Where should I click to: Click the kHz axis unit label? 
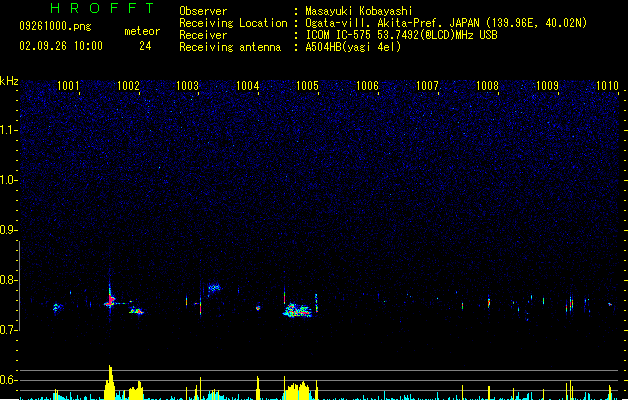9,81
